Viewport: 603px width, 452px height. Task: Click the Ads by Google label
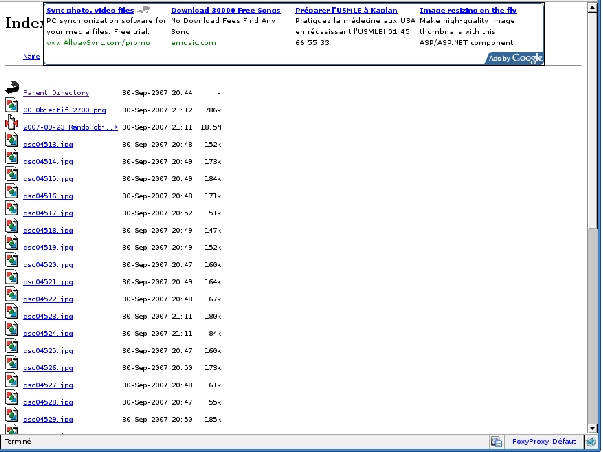pos(515,58)
